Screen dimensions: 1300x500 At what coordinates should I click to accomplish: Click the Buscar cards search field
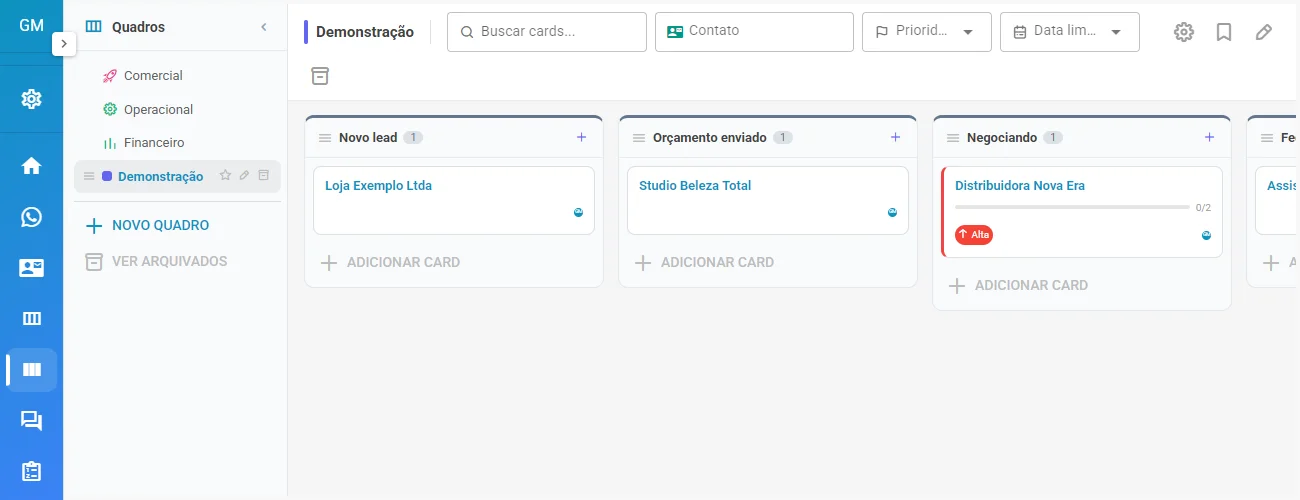click(x=547, y=31)
